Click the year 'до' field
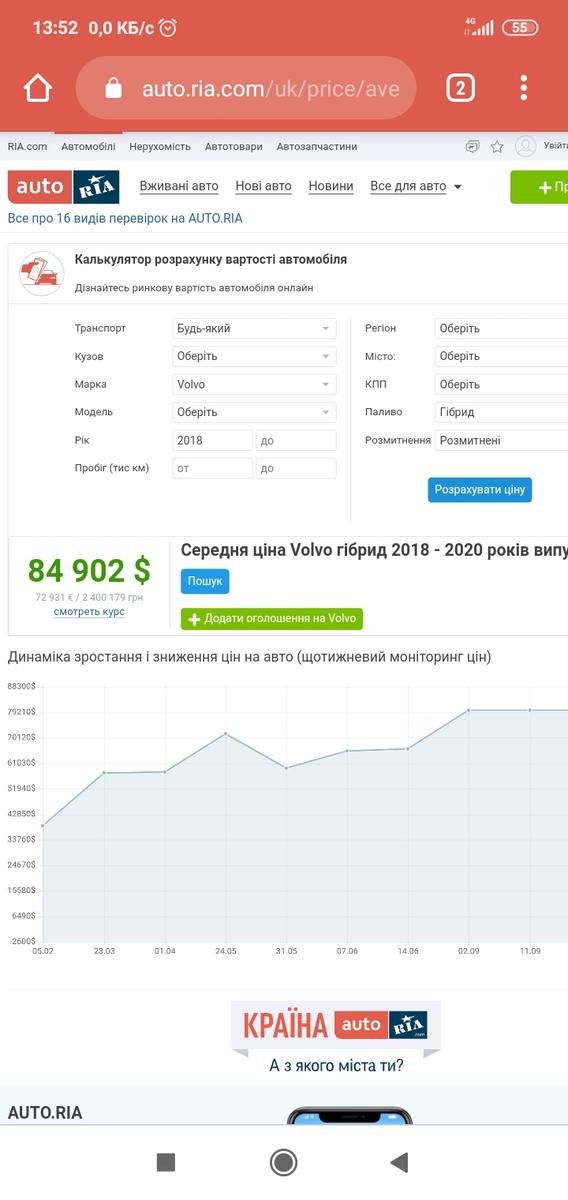 (296, 440)
